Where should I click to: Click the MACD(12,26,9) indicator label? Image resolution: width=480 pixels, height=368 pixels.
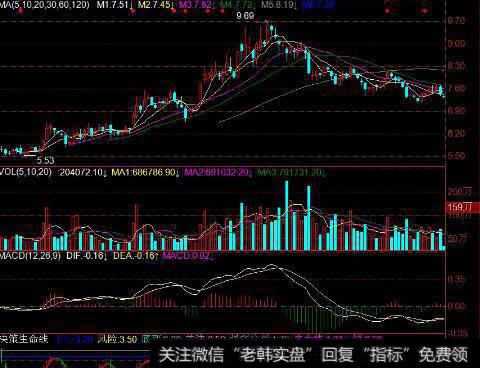pyautogui.click(x=30, y=256)
